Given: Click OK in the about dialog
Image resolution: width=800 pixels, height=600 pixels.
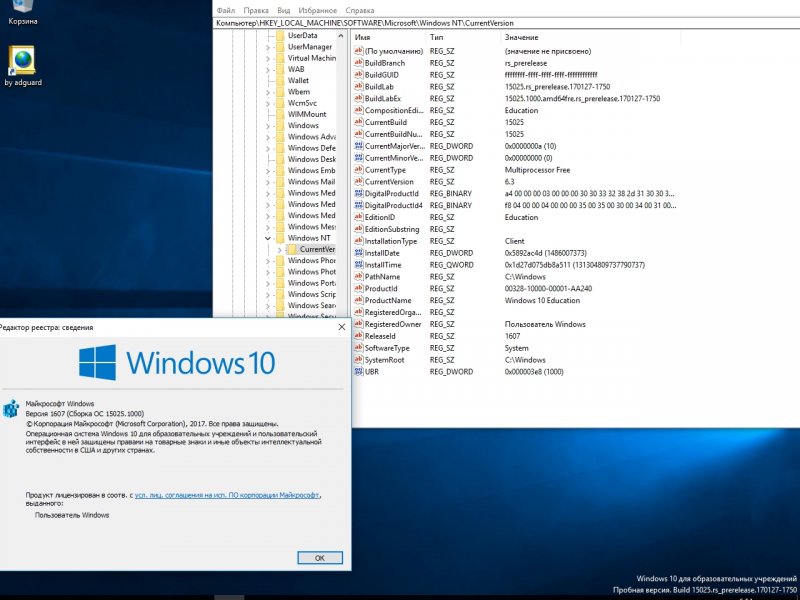Looking at the screenshot, I should (320, 558).
